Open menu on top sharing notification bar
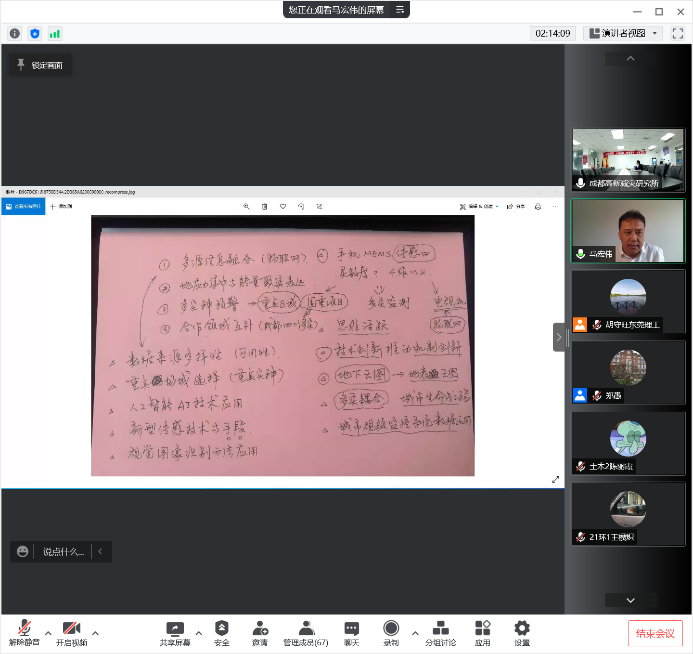The height and width of the screenshot is (654, 693). click(400, 10)
